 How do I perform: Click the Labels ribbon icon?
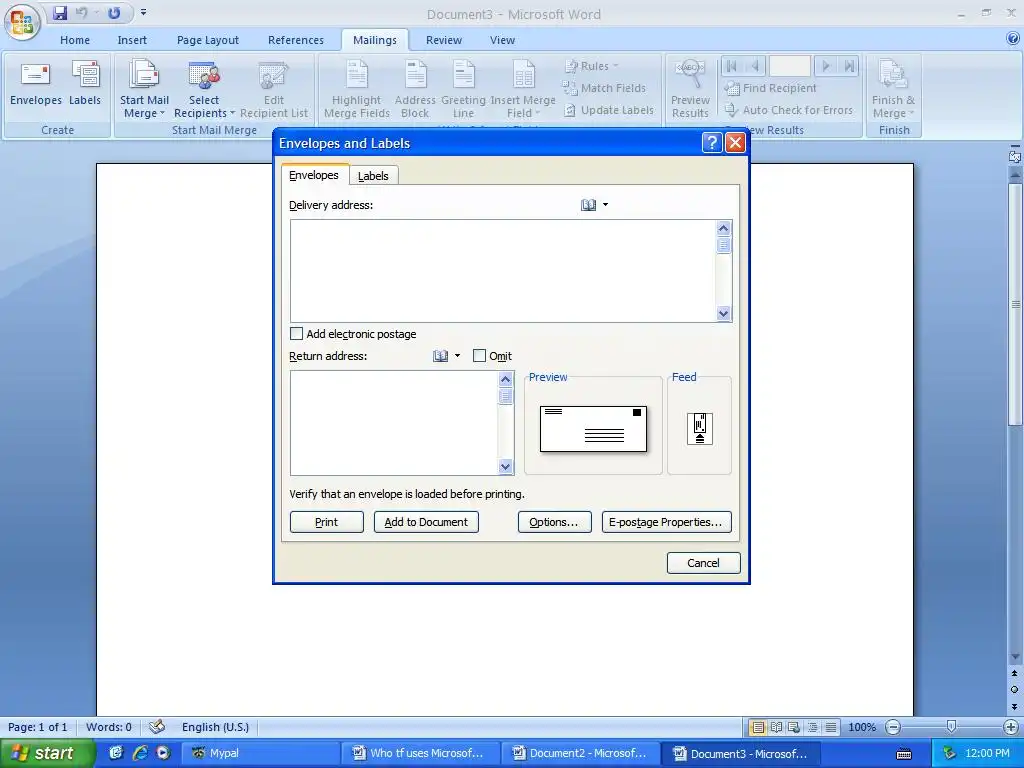click(85, 83)
